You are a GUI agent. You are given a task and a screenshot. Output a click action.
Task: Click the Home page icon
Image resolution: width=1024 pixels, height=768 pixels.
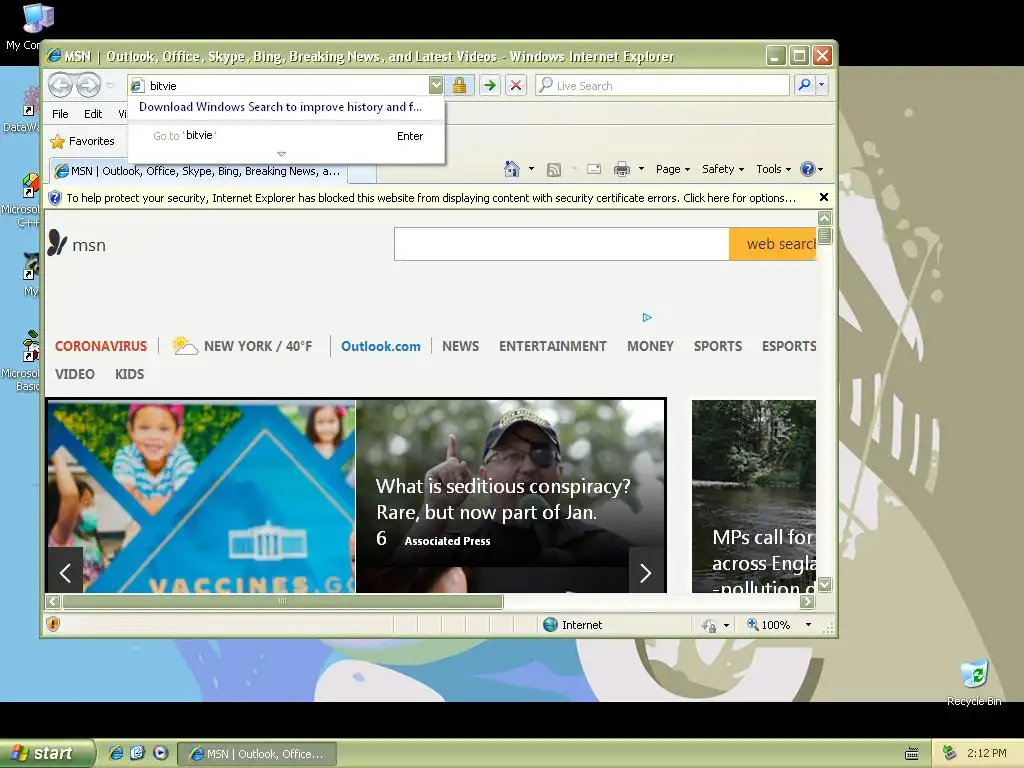(511, 169)
